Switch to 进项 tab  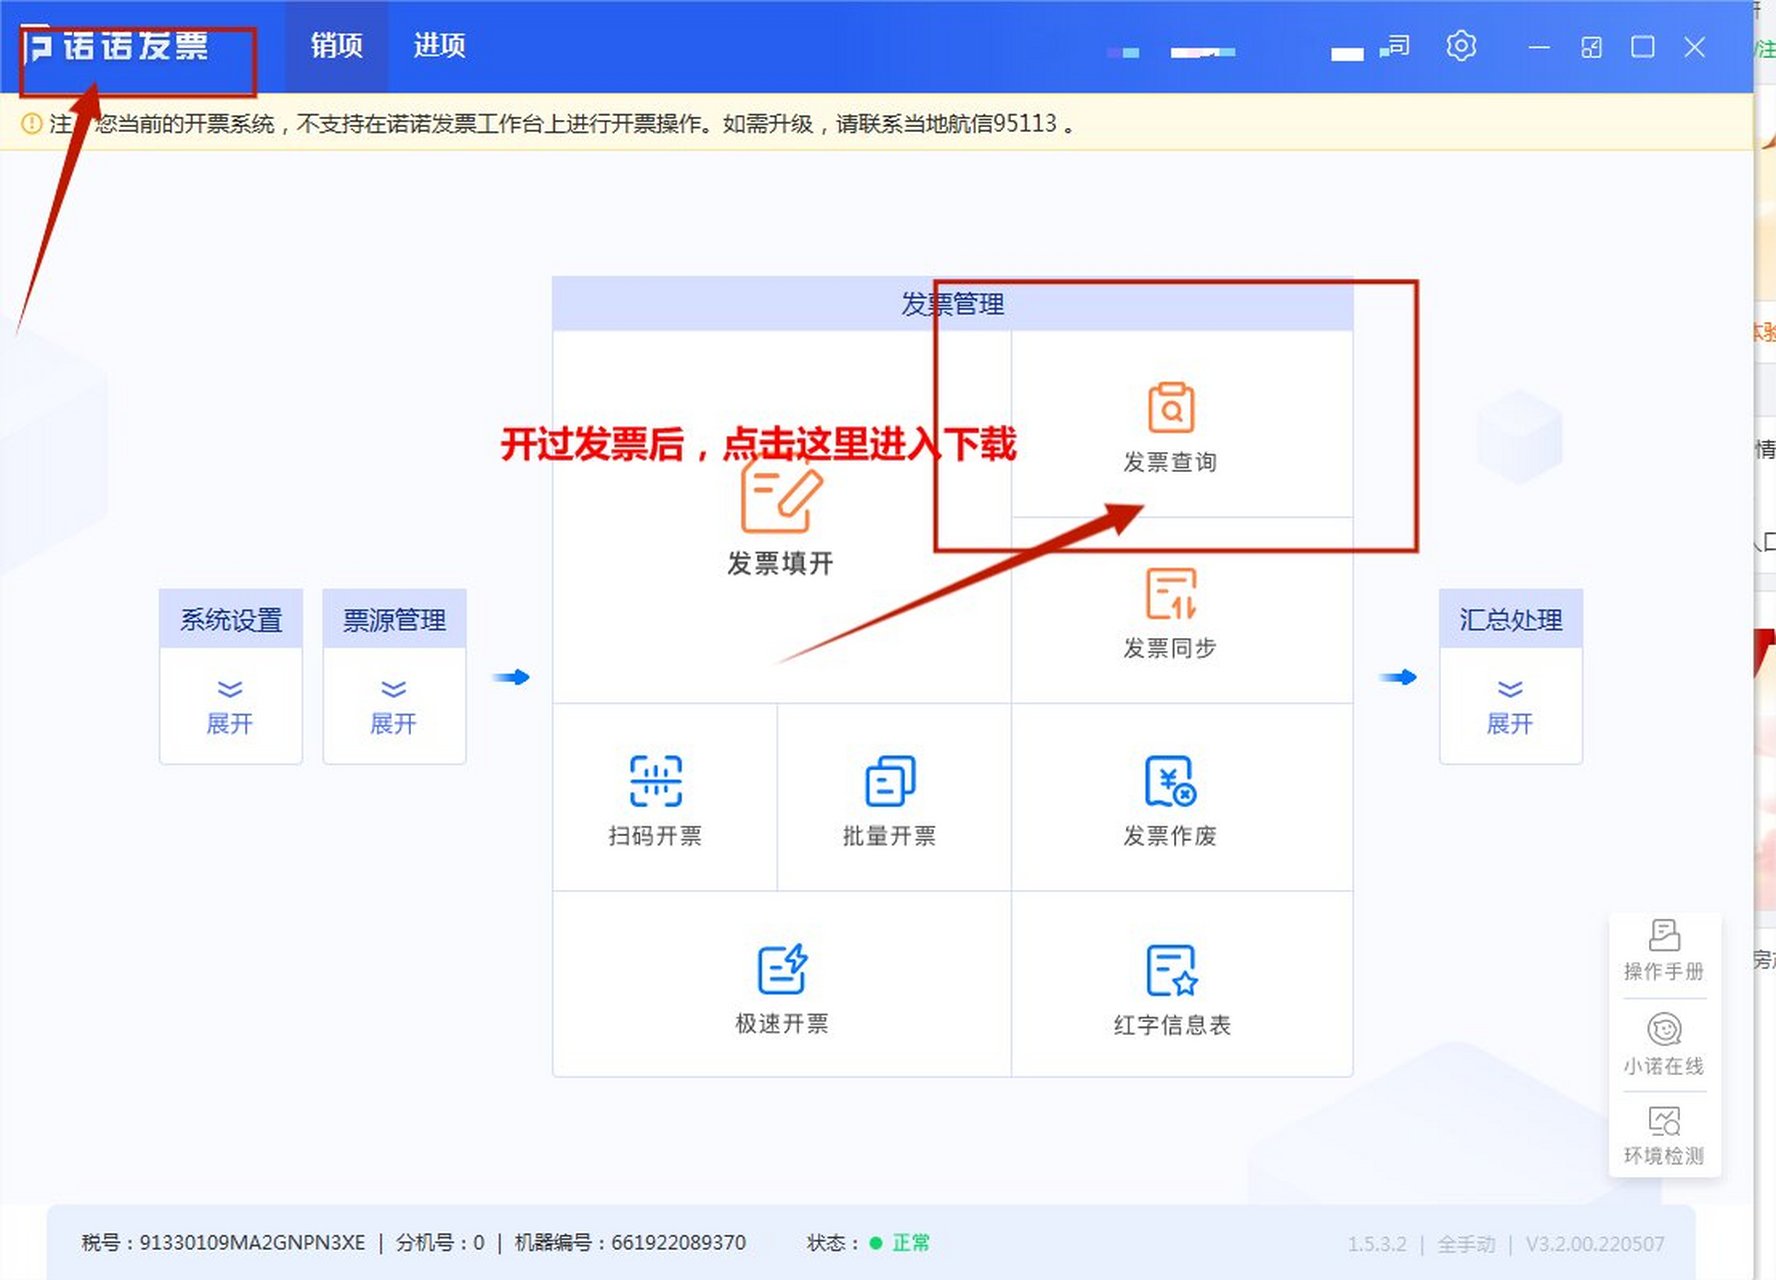[x=439, y=46]
